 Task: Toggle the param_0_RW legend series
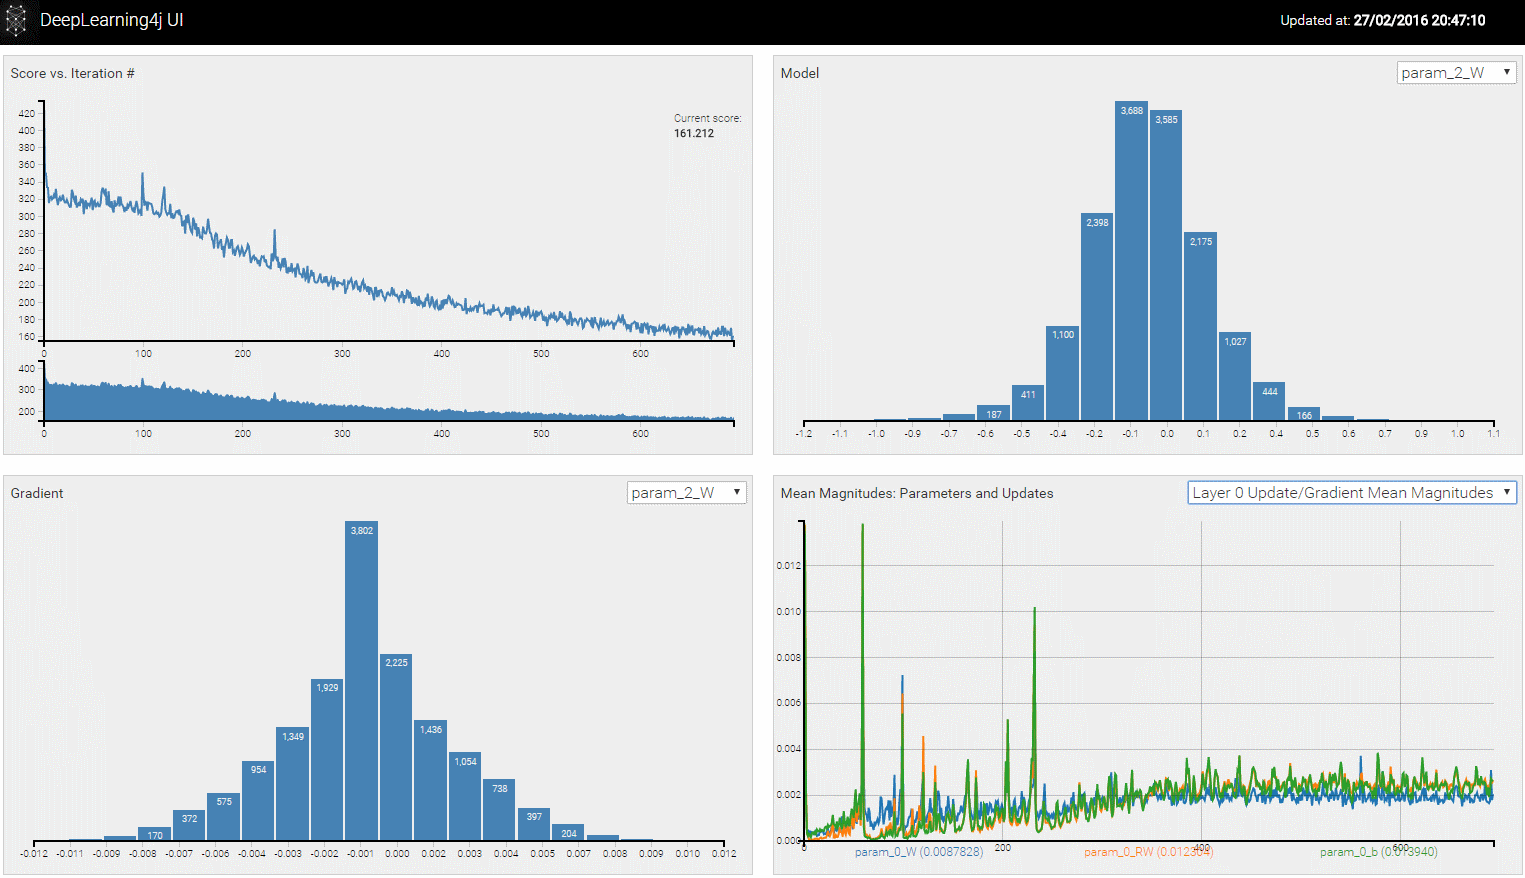tap(1148, 852)
